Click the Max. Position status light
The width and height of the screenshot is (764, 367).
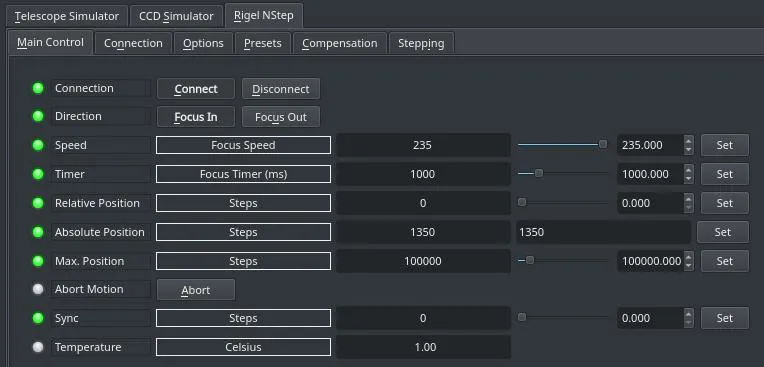[x=38, y=261]
